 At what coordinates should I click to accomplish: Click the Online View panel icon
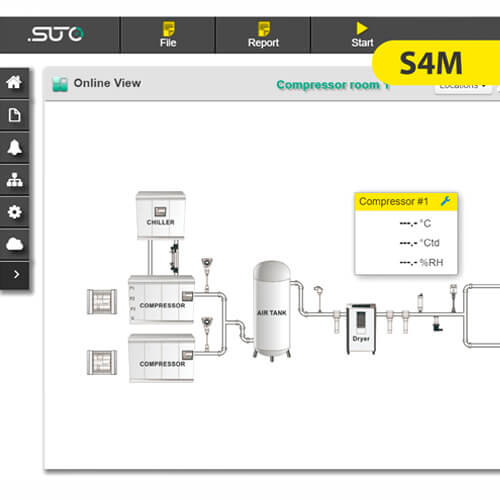tap(60, 84)
